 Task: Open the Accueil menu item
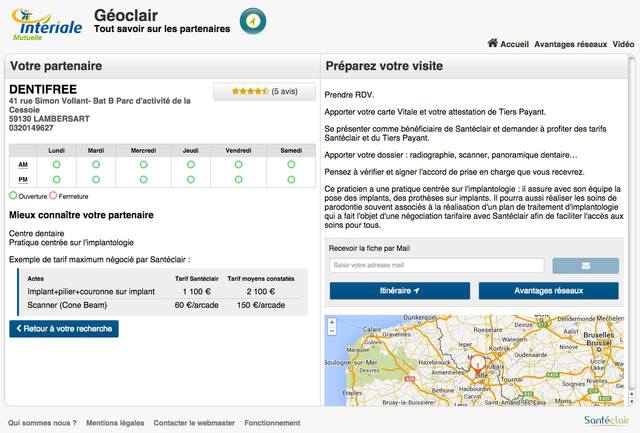coord(514,44)
